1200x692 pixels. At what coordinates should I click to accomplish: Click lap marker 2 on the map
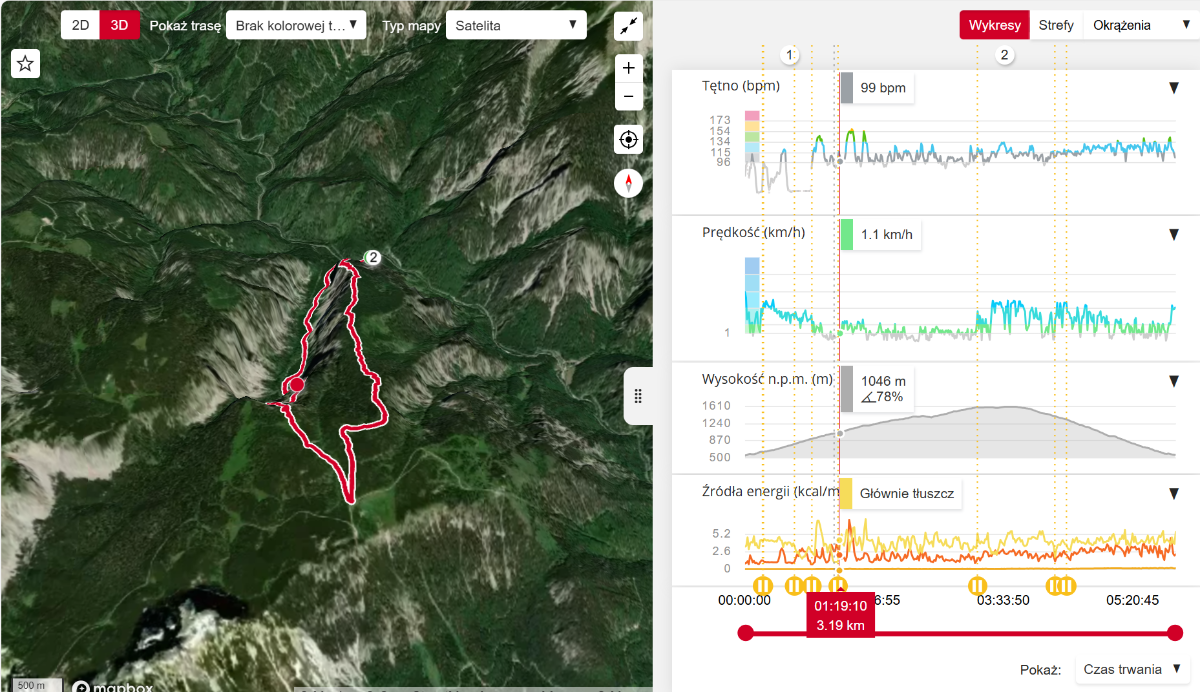click(x=373, y=258)
